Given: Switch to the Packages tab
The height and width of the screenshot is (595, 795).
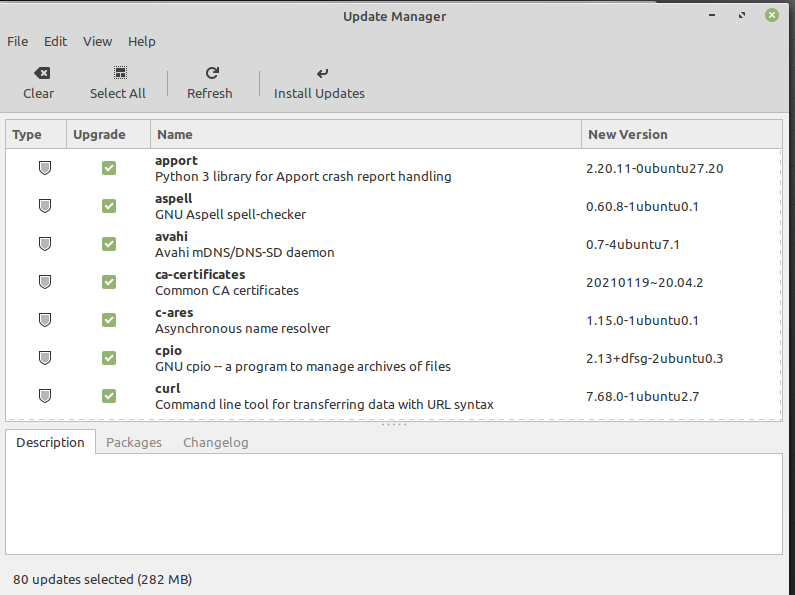Looking at the screenshot, I should [134, 442].
